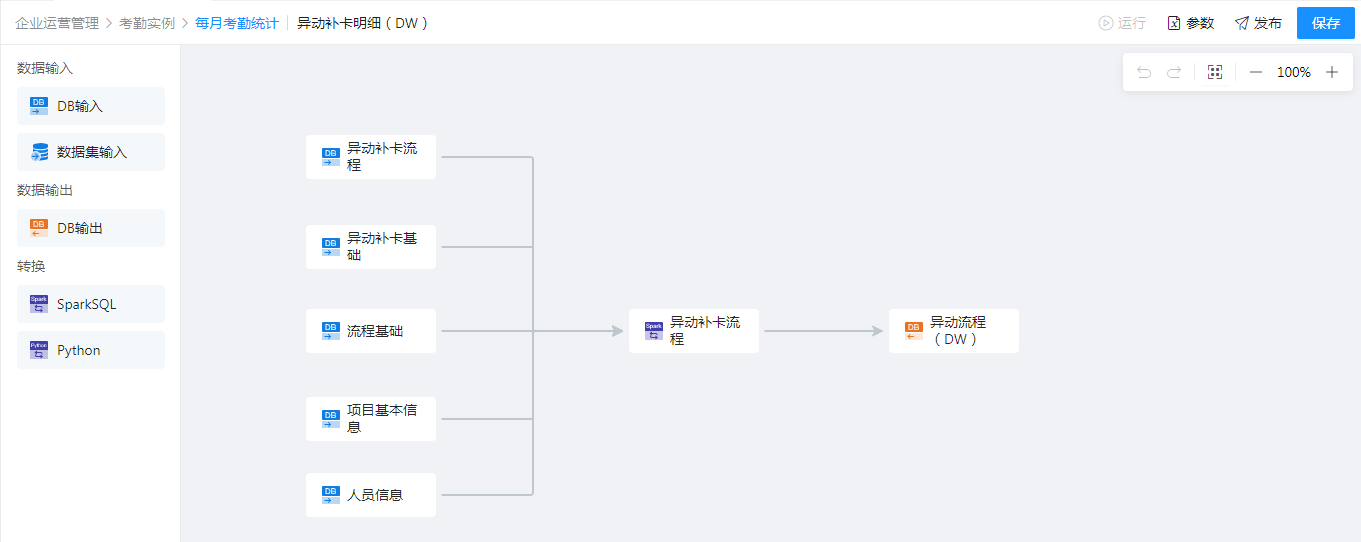Select the DB输入 component
This screenshot has width=1361, height=542.
click(x=91, y=106)
